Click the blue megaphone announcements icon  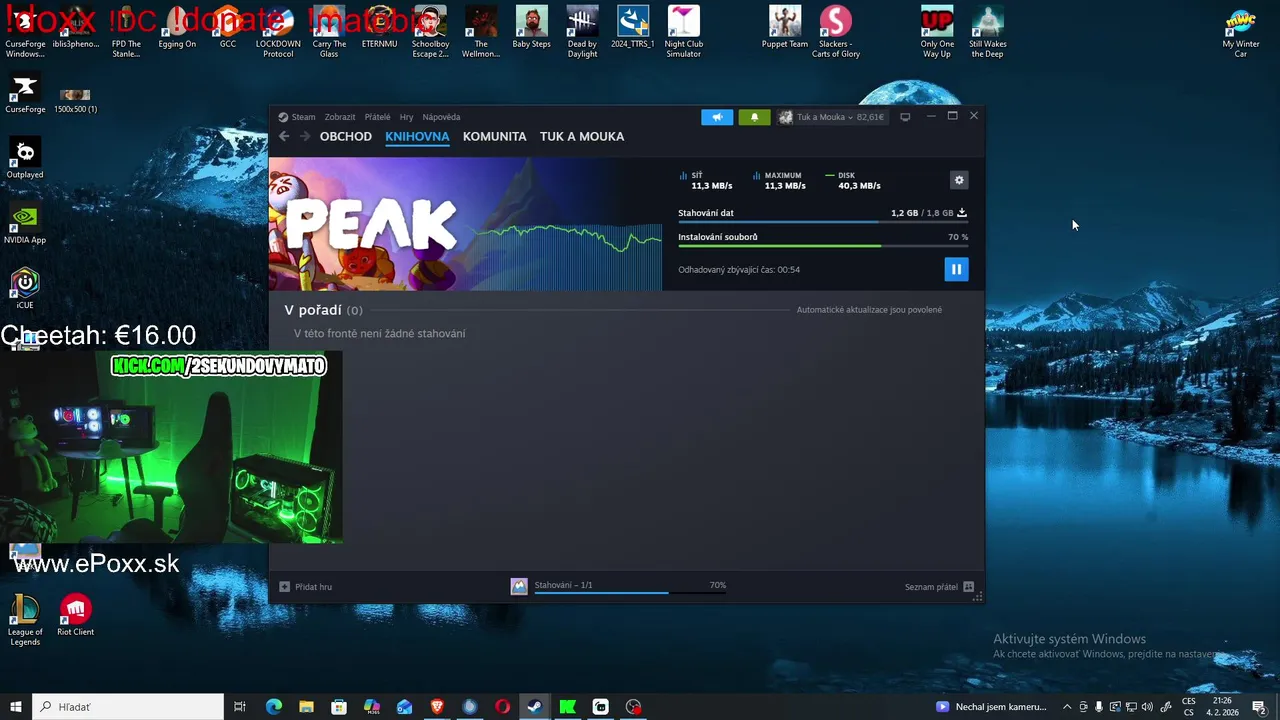717,117
